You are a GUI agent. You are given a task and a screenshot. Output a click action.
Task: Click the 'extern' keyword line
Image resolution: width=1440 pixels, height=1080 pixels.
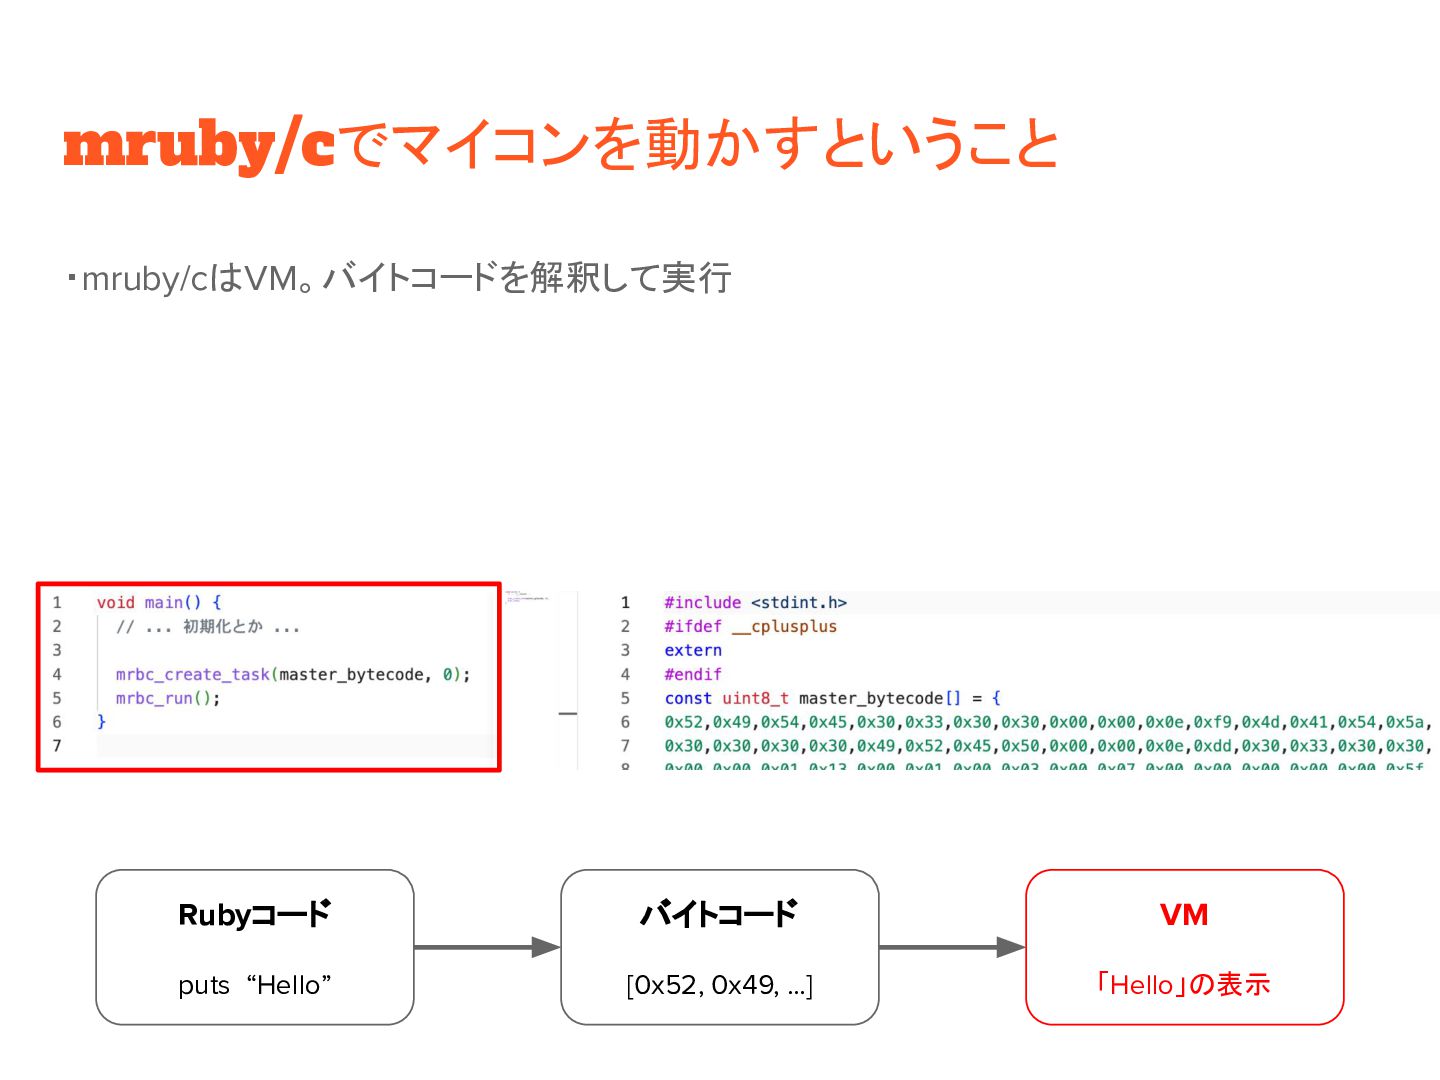tap(693, 650)
